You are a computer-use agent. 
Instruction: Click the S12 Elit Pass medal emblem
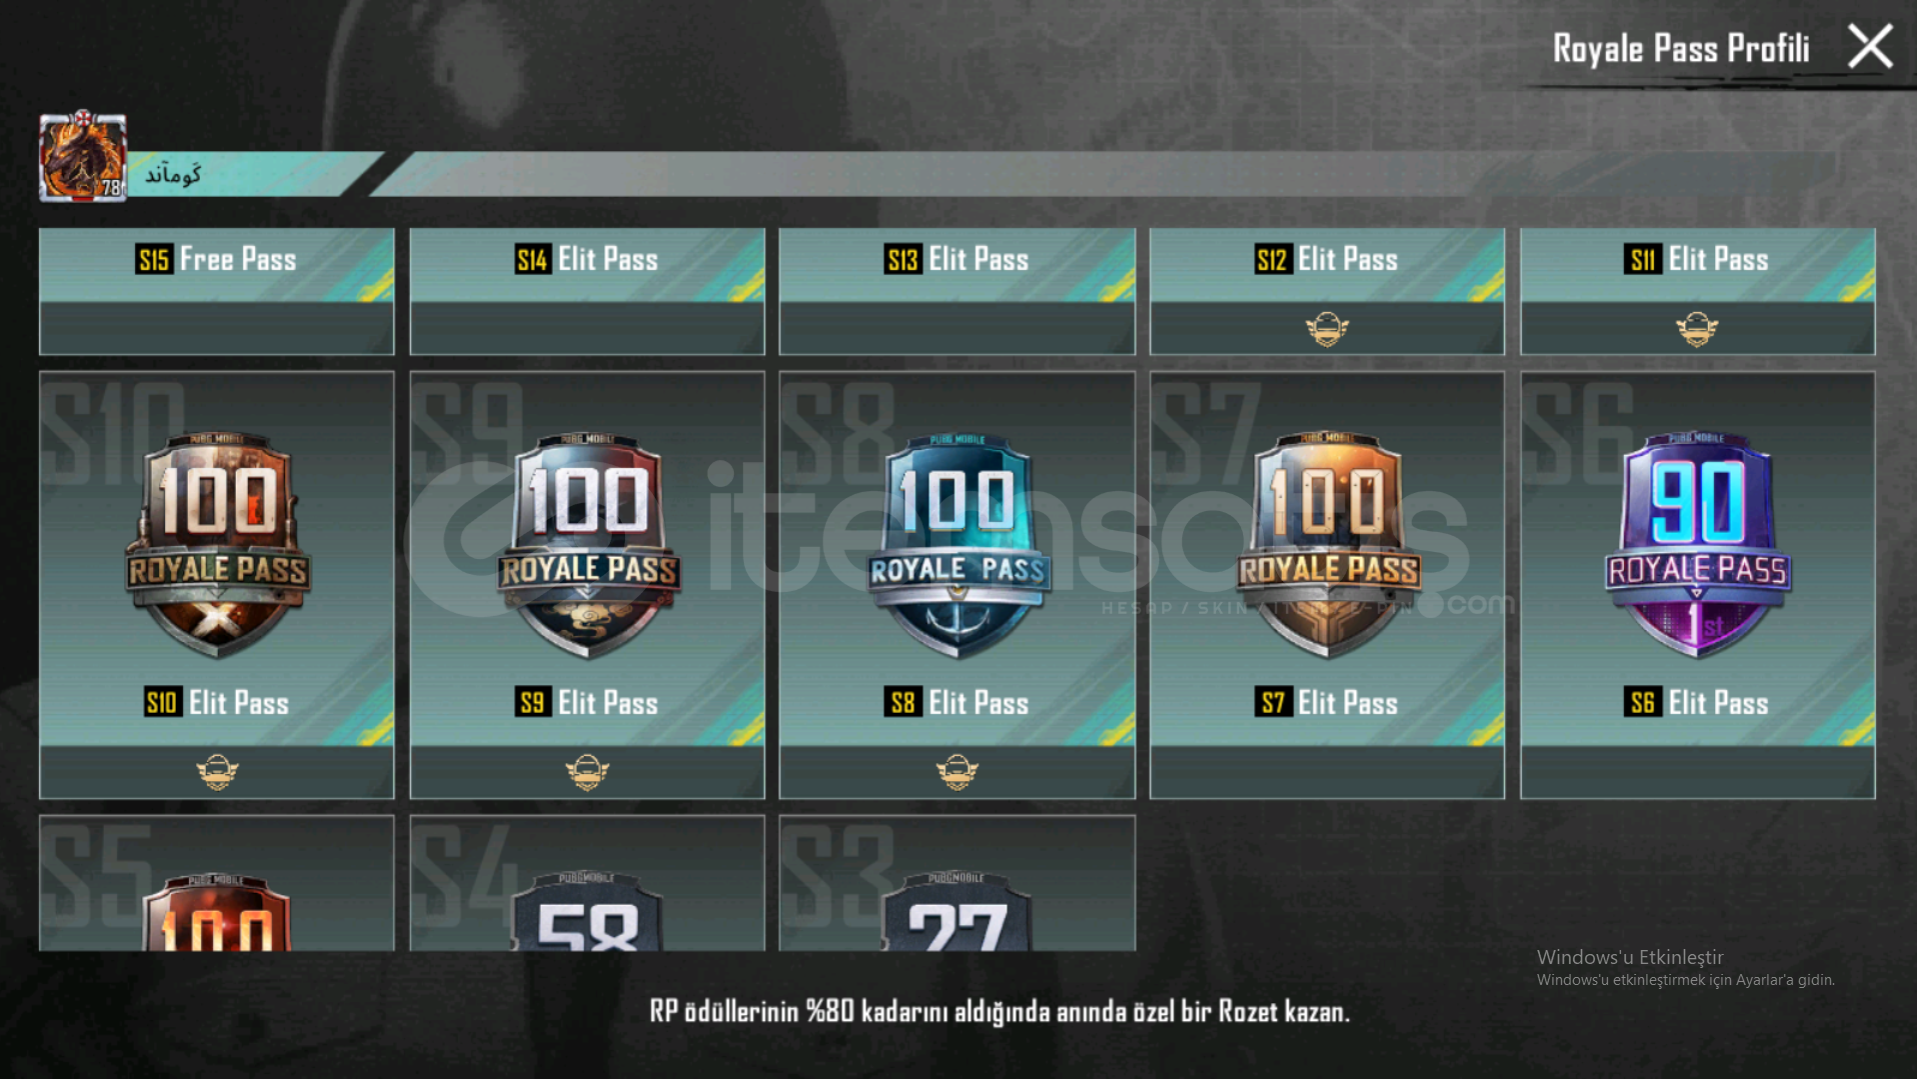coord(1327,328)
